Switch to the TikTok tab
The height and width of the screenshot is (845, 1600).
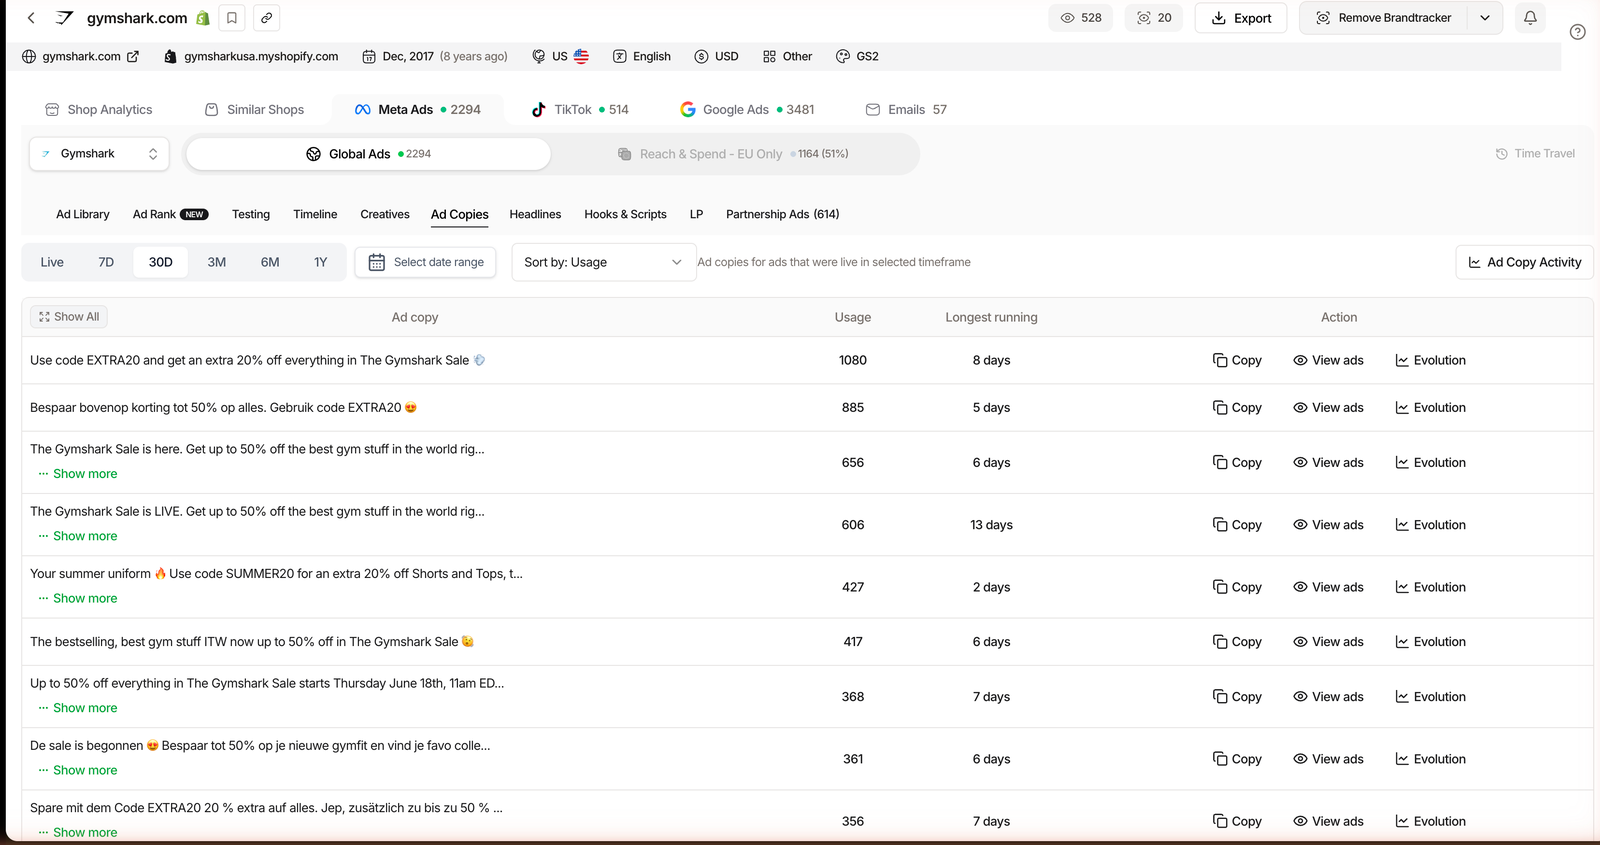[580, 110]
